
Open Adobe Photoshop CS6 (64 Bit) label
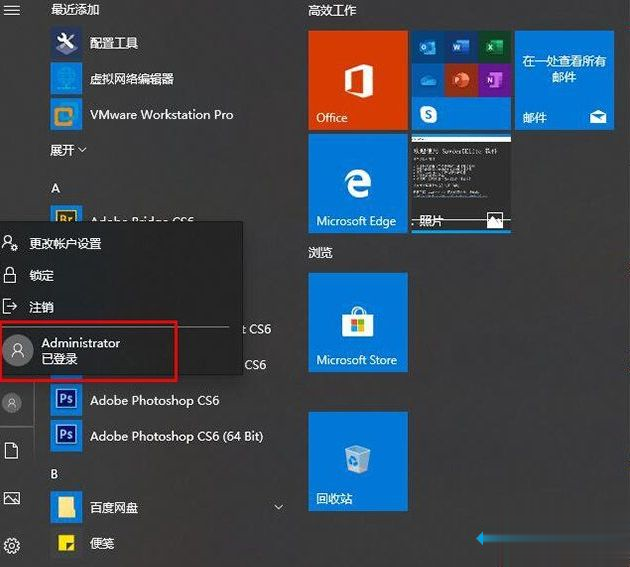pyautogui.click(x=177, y=436)
